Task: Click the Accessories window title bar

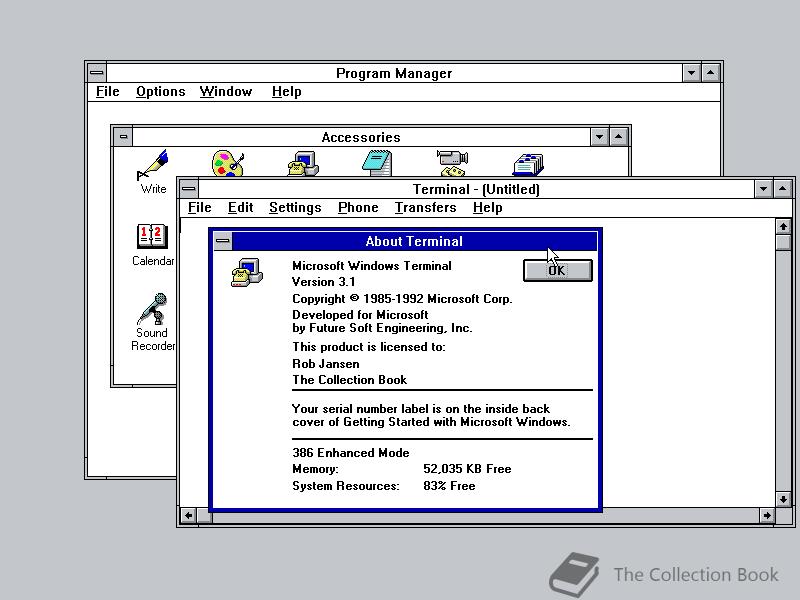Action: 361,137
